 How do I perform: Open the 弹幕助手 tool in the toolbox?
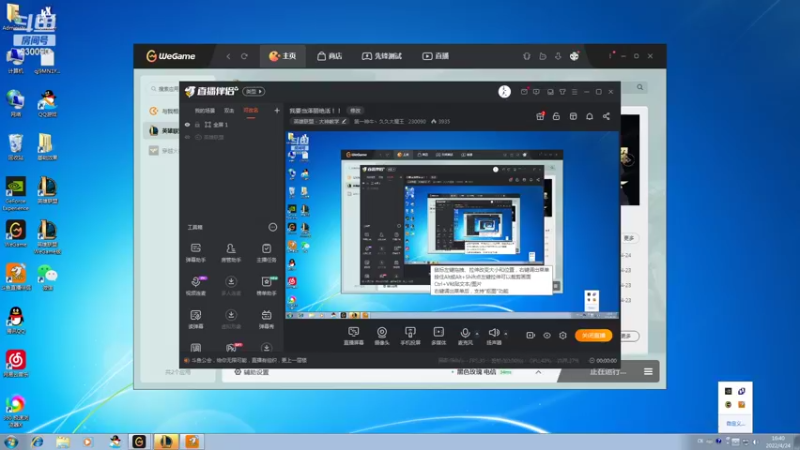[x=196, y=252]
